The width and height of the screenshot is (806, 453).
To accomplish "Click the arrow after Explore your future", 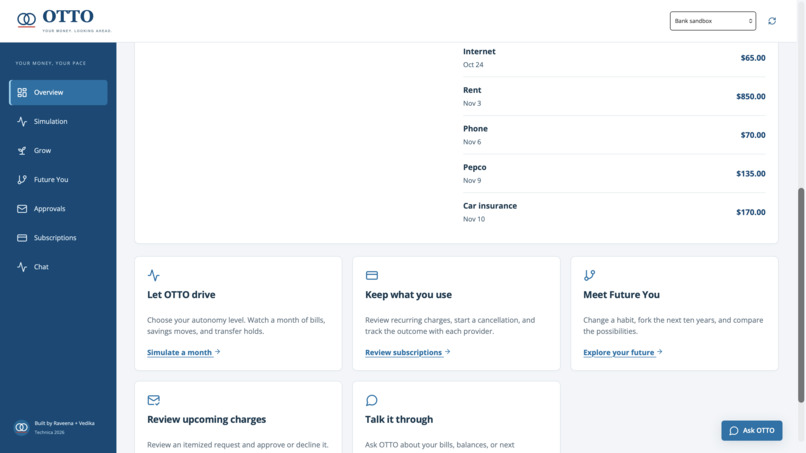I will tap(660, 352).
